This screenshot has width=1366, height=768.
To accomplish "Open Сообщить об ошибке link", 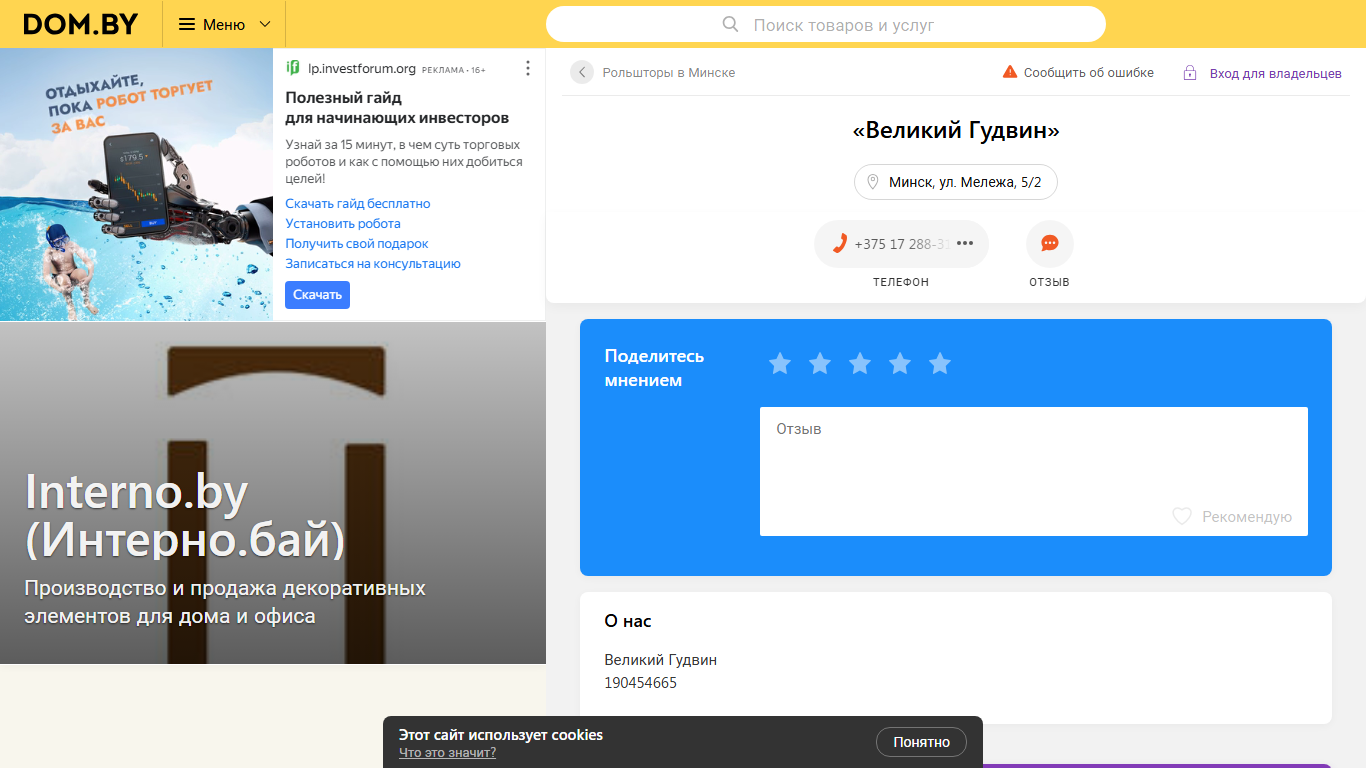I will tap(1088, 73).
